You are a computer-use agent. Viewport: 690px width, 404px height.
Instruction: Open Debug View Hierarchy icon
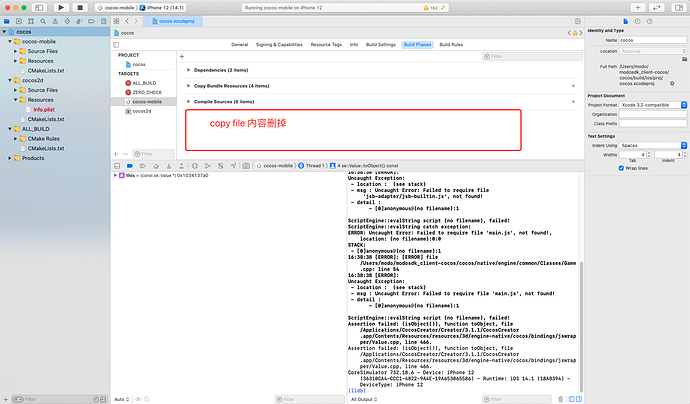pos(195,166)
